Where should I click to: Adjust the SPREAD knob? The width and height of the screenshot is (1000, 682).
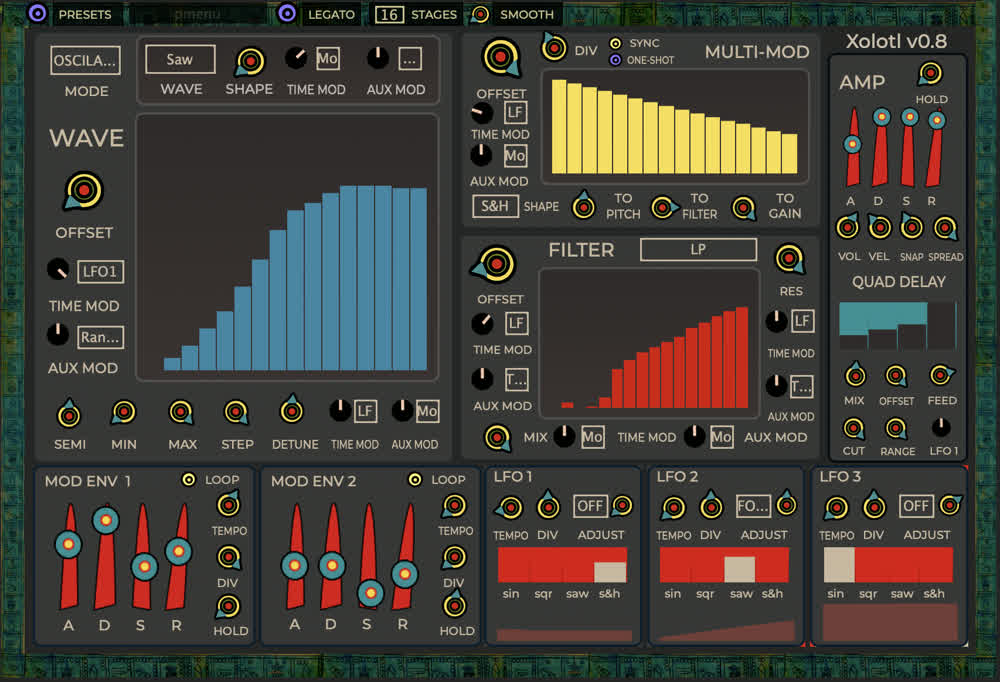(945, 228)
